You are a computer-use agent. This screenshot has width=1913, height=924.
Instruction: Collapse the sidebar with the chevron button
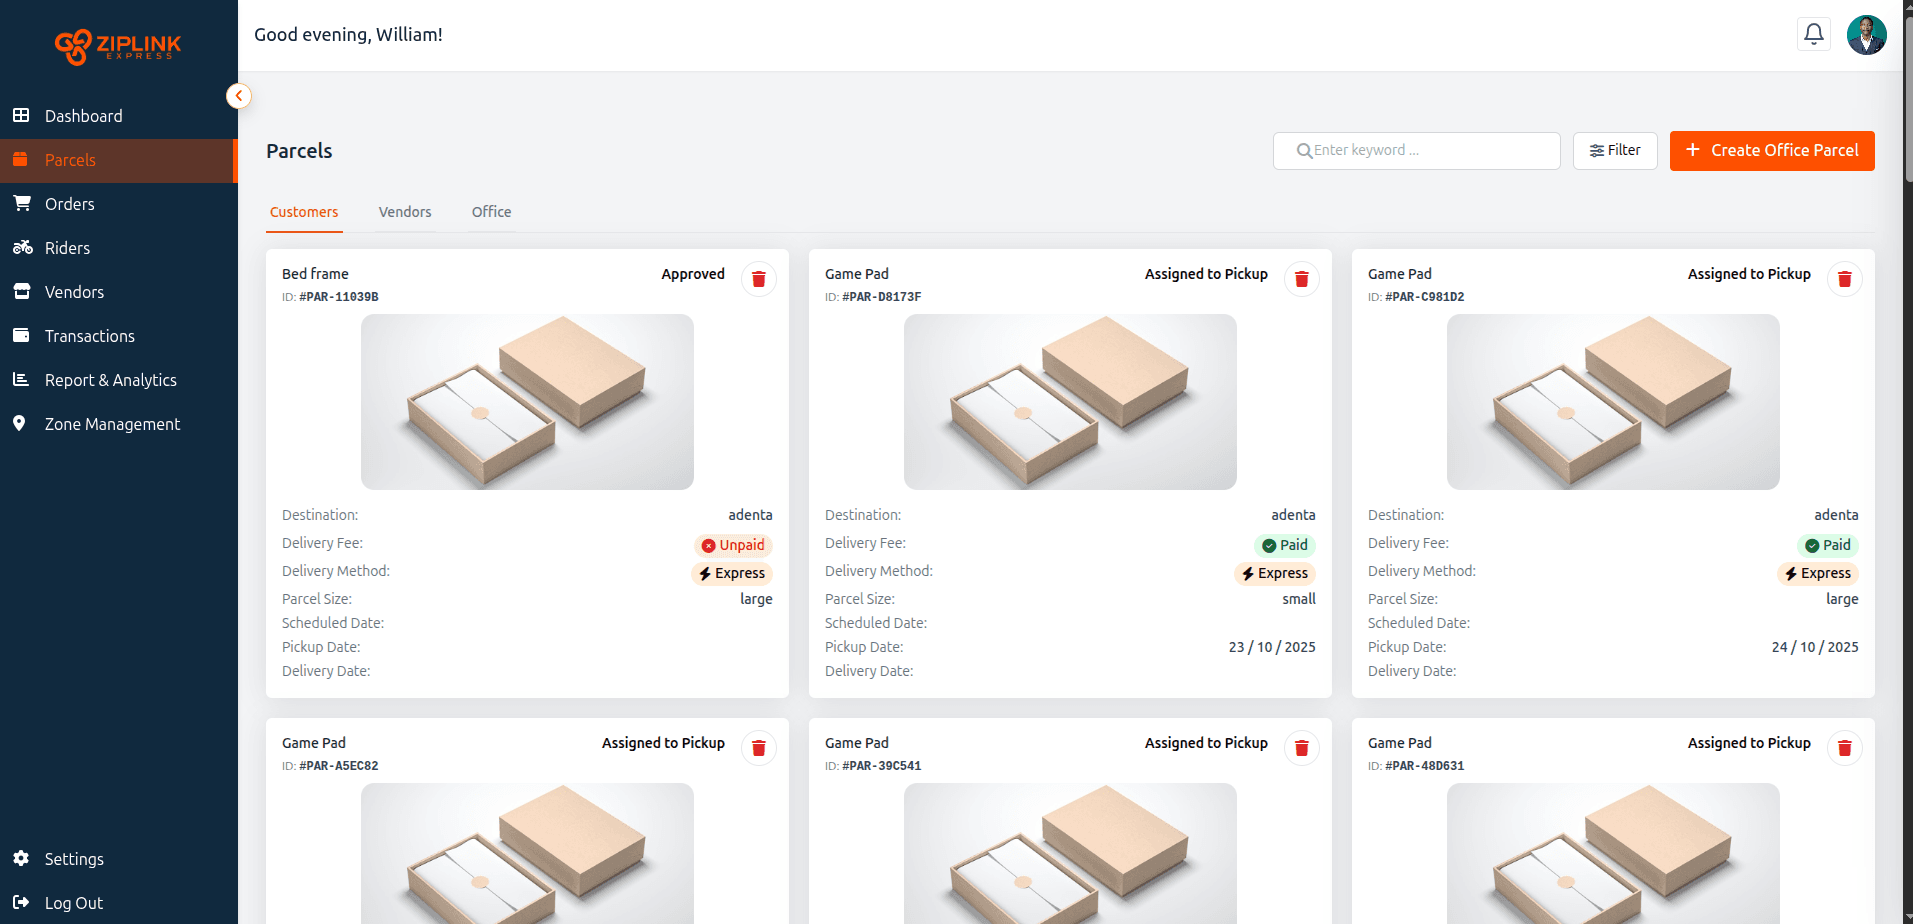238,96
